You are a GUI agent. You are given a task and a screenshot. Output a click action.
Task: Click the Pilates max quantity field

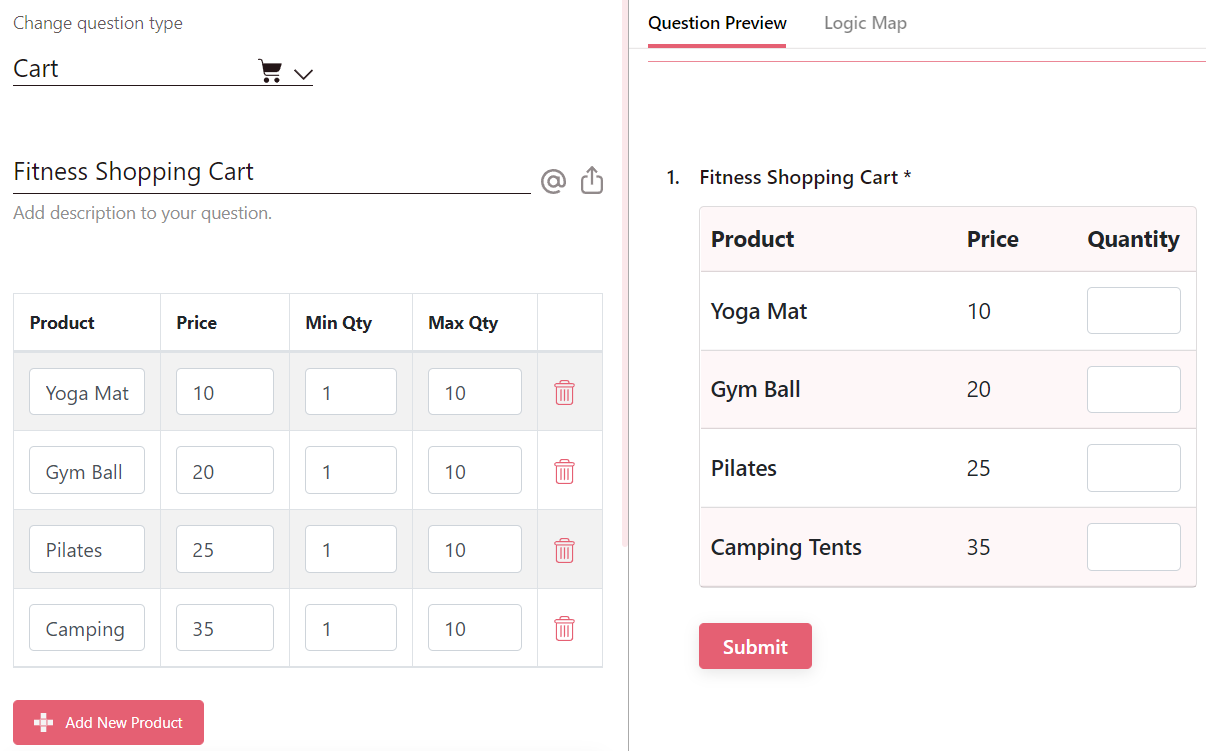click(x=474, y=550)
